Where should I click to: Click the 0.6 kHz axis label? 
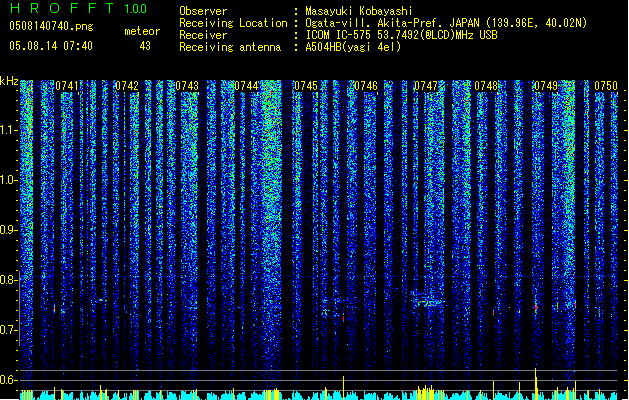pyautogui.click(x=9, y=380)
